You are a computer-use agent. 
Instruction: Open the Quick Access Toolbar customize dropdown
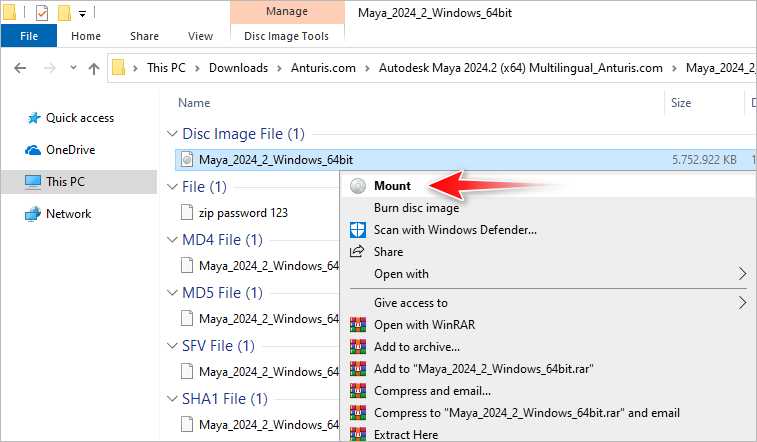point(82,14)
